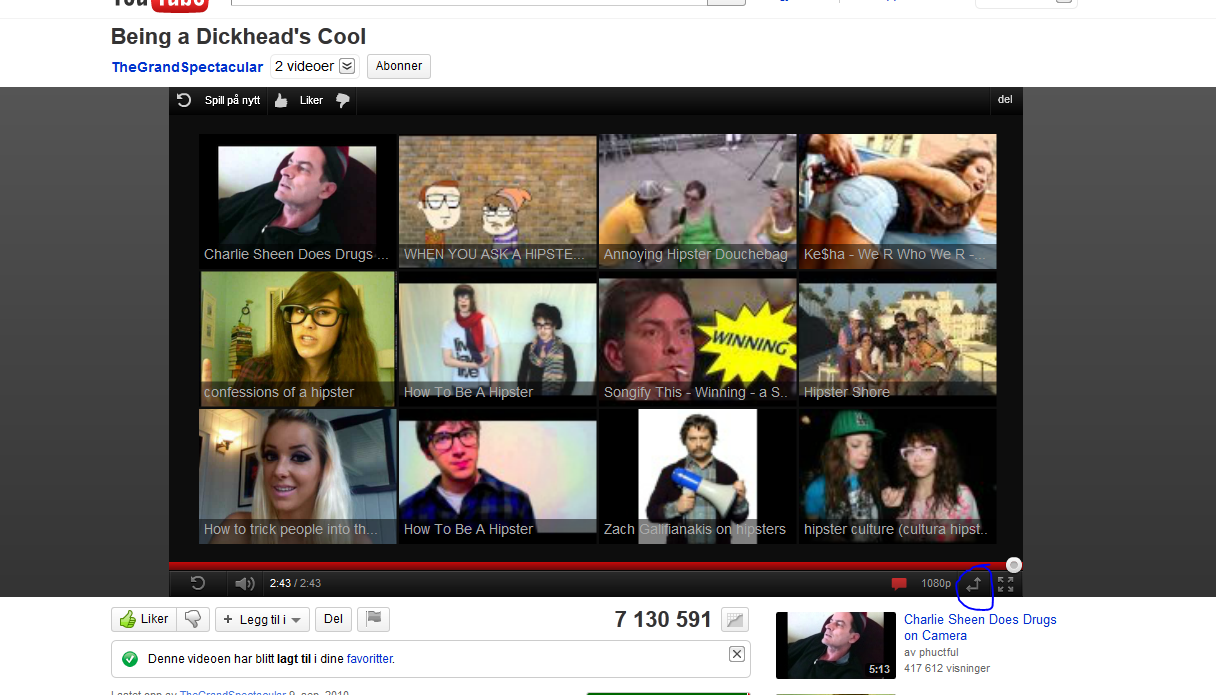This screenshot has height=695, width=1216.
Task: Open the TheGrandSpectacular channel link
Action: (187, 67)
